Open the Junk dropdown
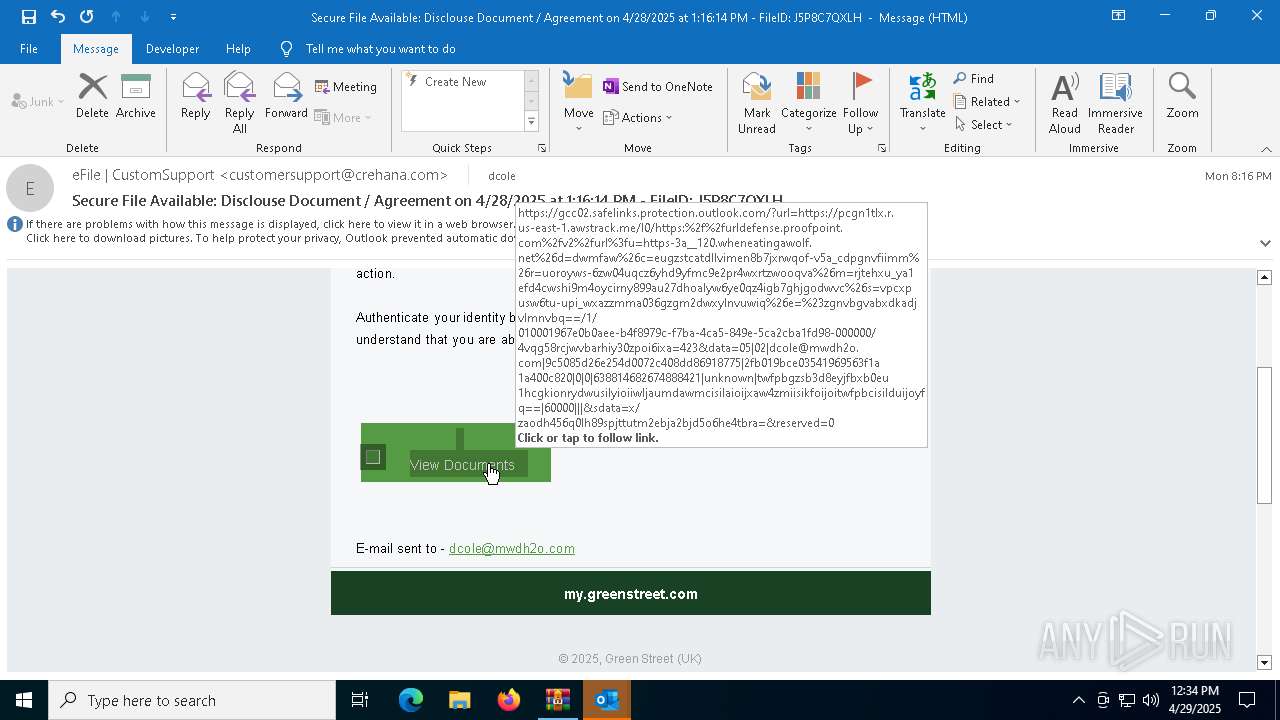The image size is (1280, 720). point(38,101)
